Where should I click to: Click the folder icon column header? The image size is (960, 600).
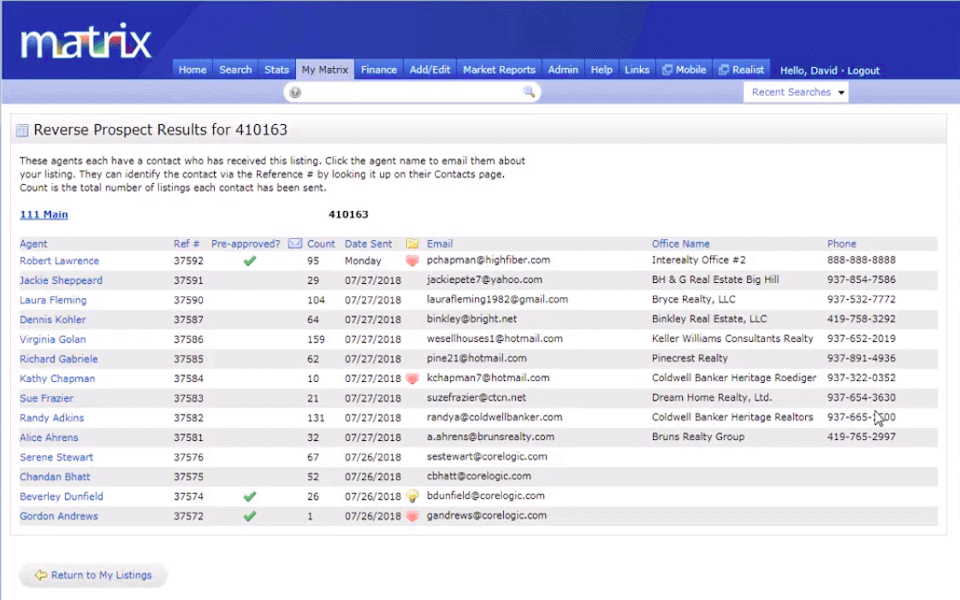[412, 244]
